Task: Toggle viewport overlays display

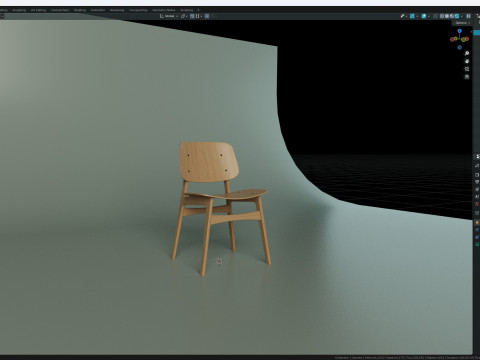Action: 424,16
